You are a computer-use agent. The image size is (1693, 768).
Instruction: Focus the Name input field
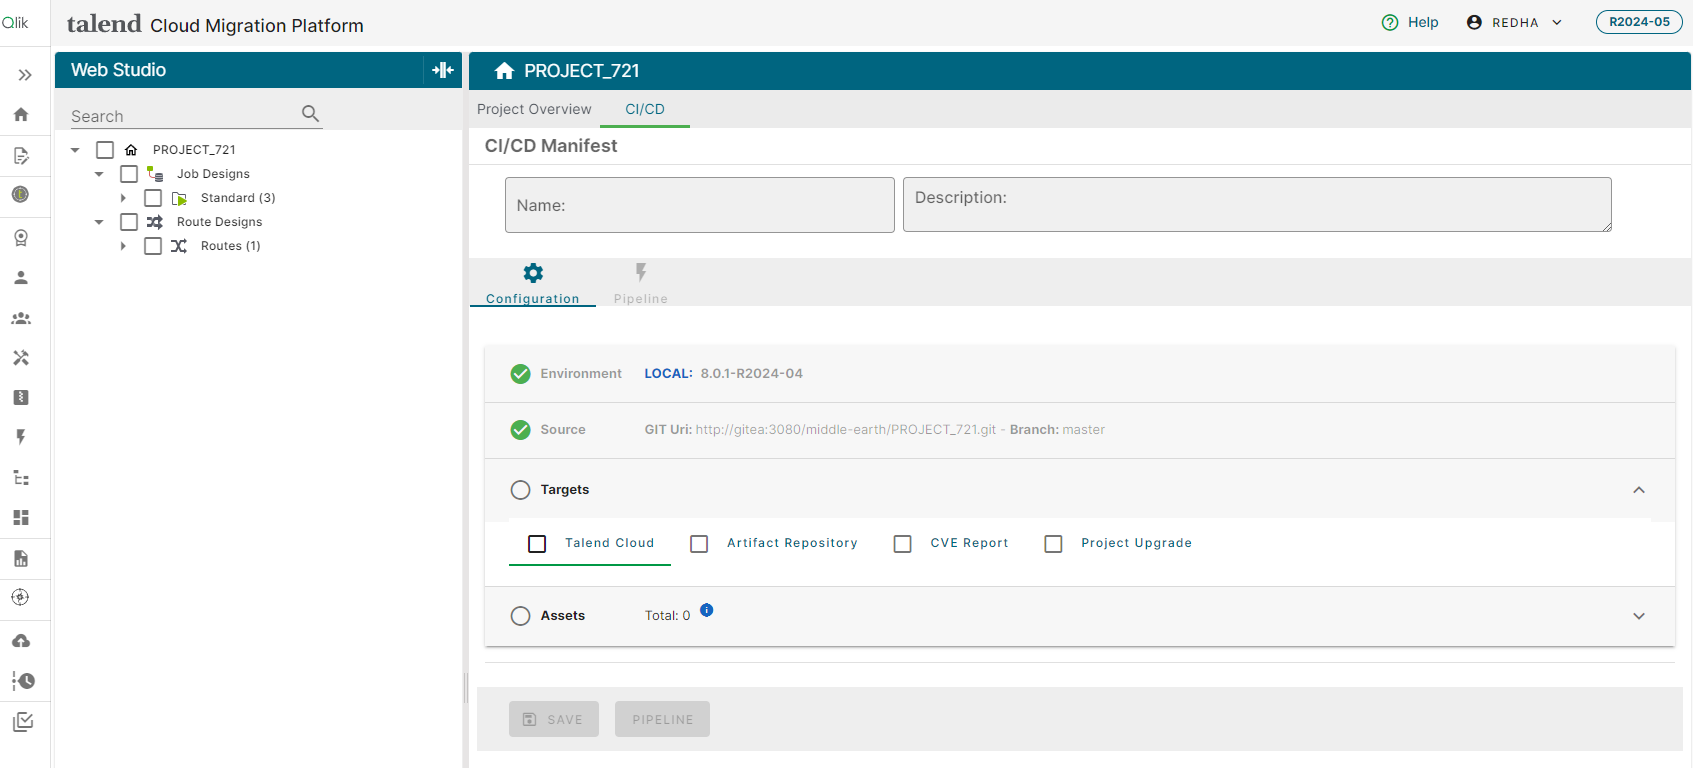point(700,205)
